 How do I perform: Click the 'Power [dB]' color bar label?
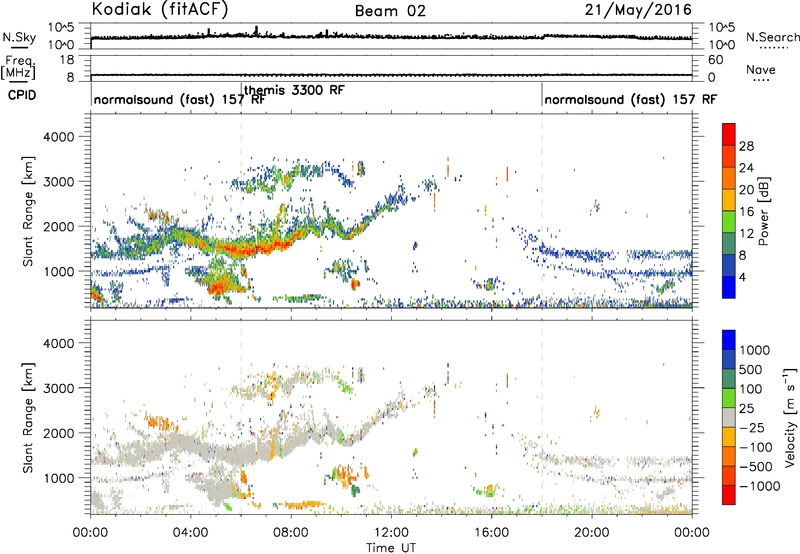(764, 211)
